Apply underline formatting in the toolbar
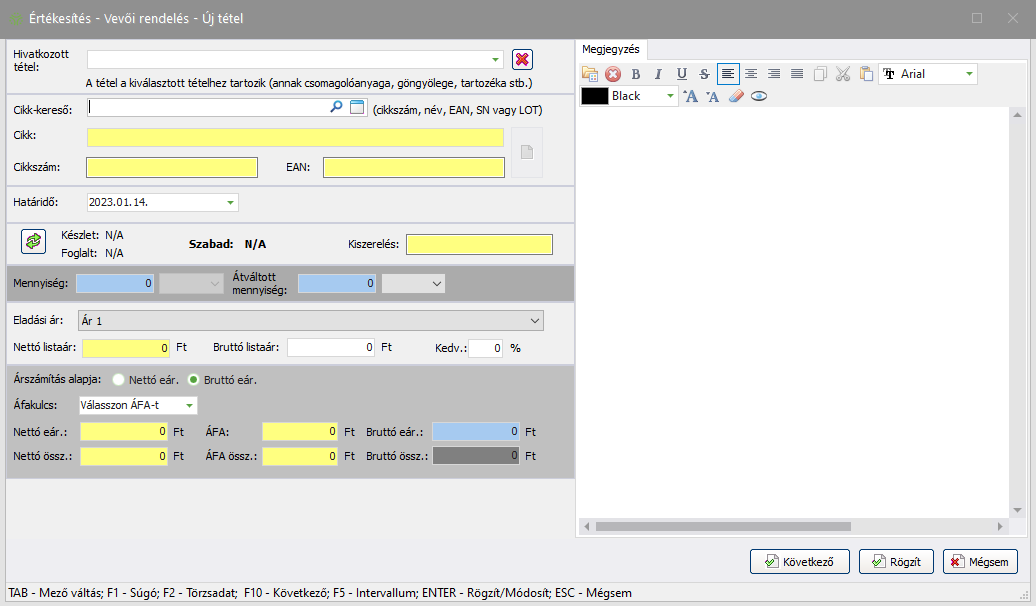This screenshot has width=1036, height=606. coord(681,74)
